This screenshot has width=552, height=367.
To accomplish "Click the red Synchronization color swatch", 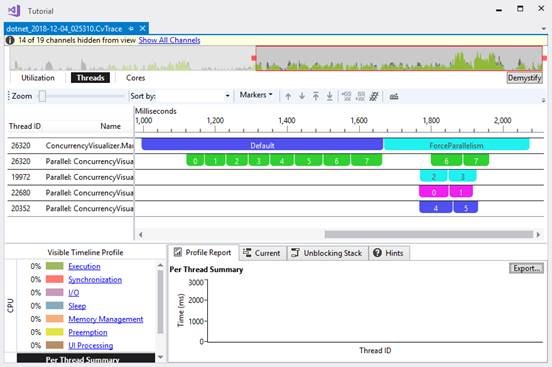I will click(55, 279).
